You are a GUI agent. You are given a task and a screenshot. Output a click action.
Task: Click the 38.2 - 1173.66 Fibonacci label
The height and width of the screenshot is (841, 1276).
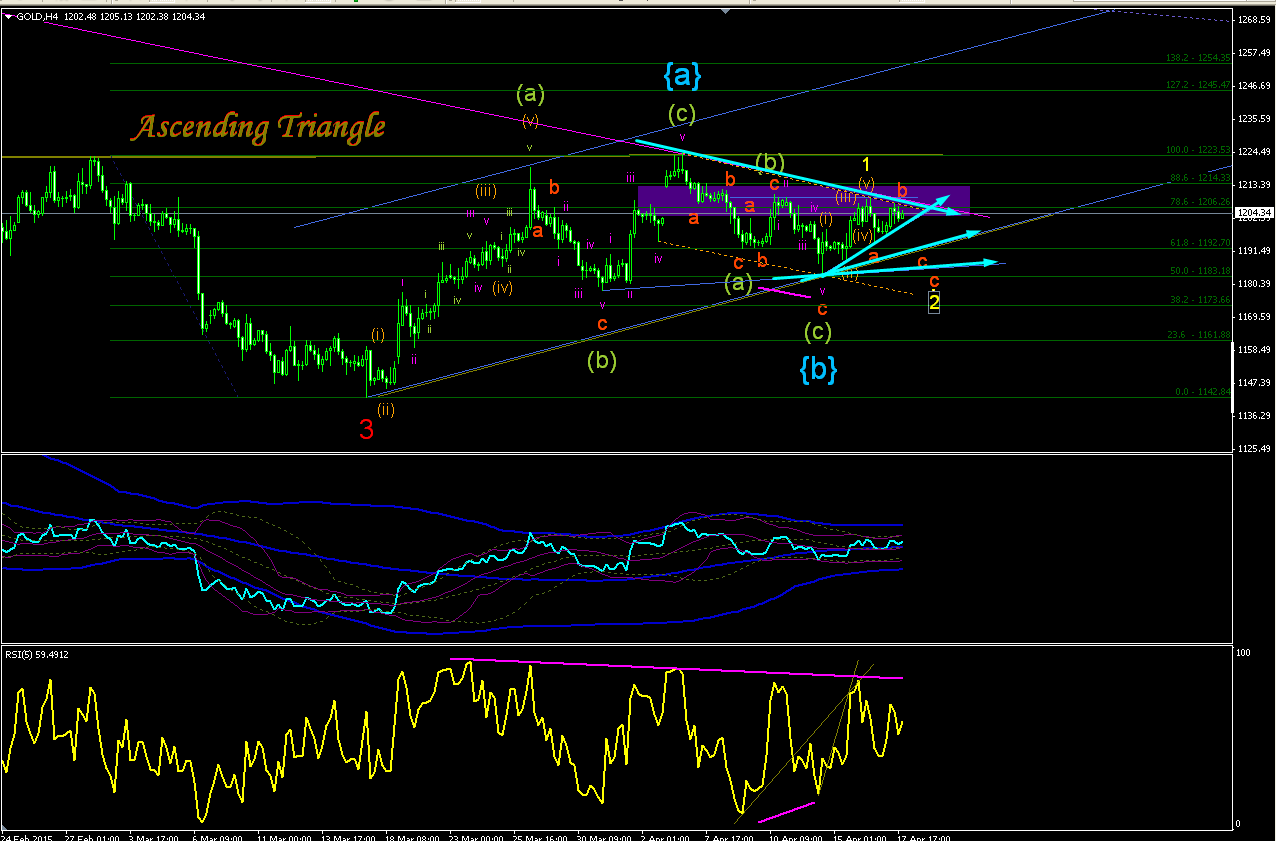pyautogui.click(x=1201, y=299)
